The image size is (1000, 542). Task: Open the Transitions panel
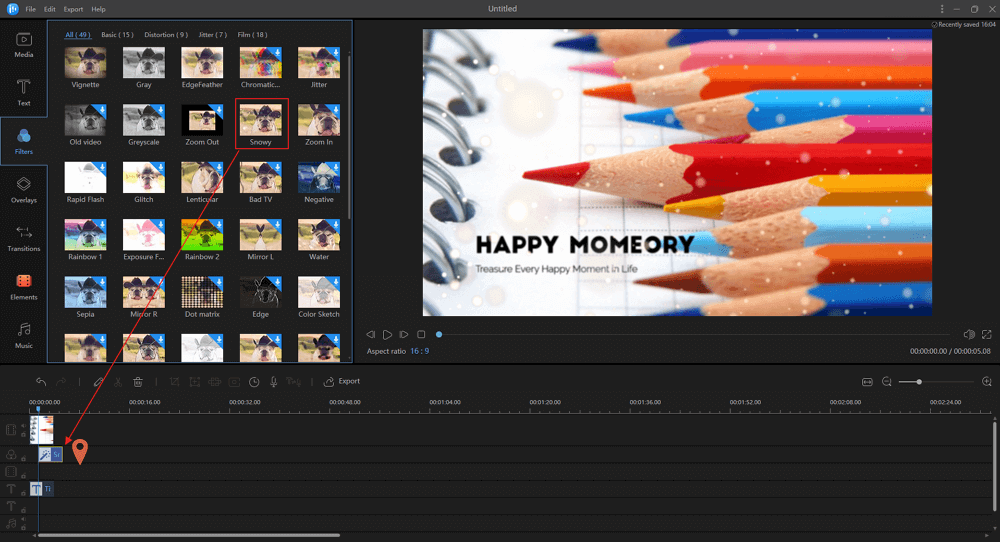click(x=23, y=239)
